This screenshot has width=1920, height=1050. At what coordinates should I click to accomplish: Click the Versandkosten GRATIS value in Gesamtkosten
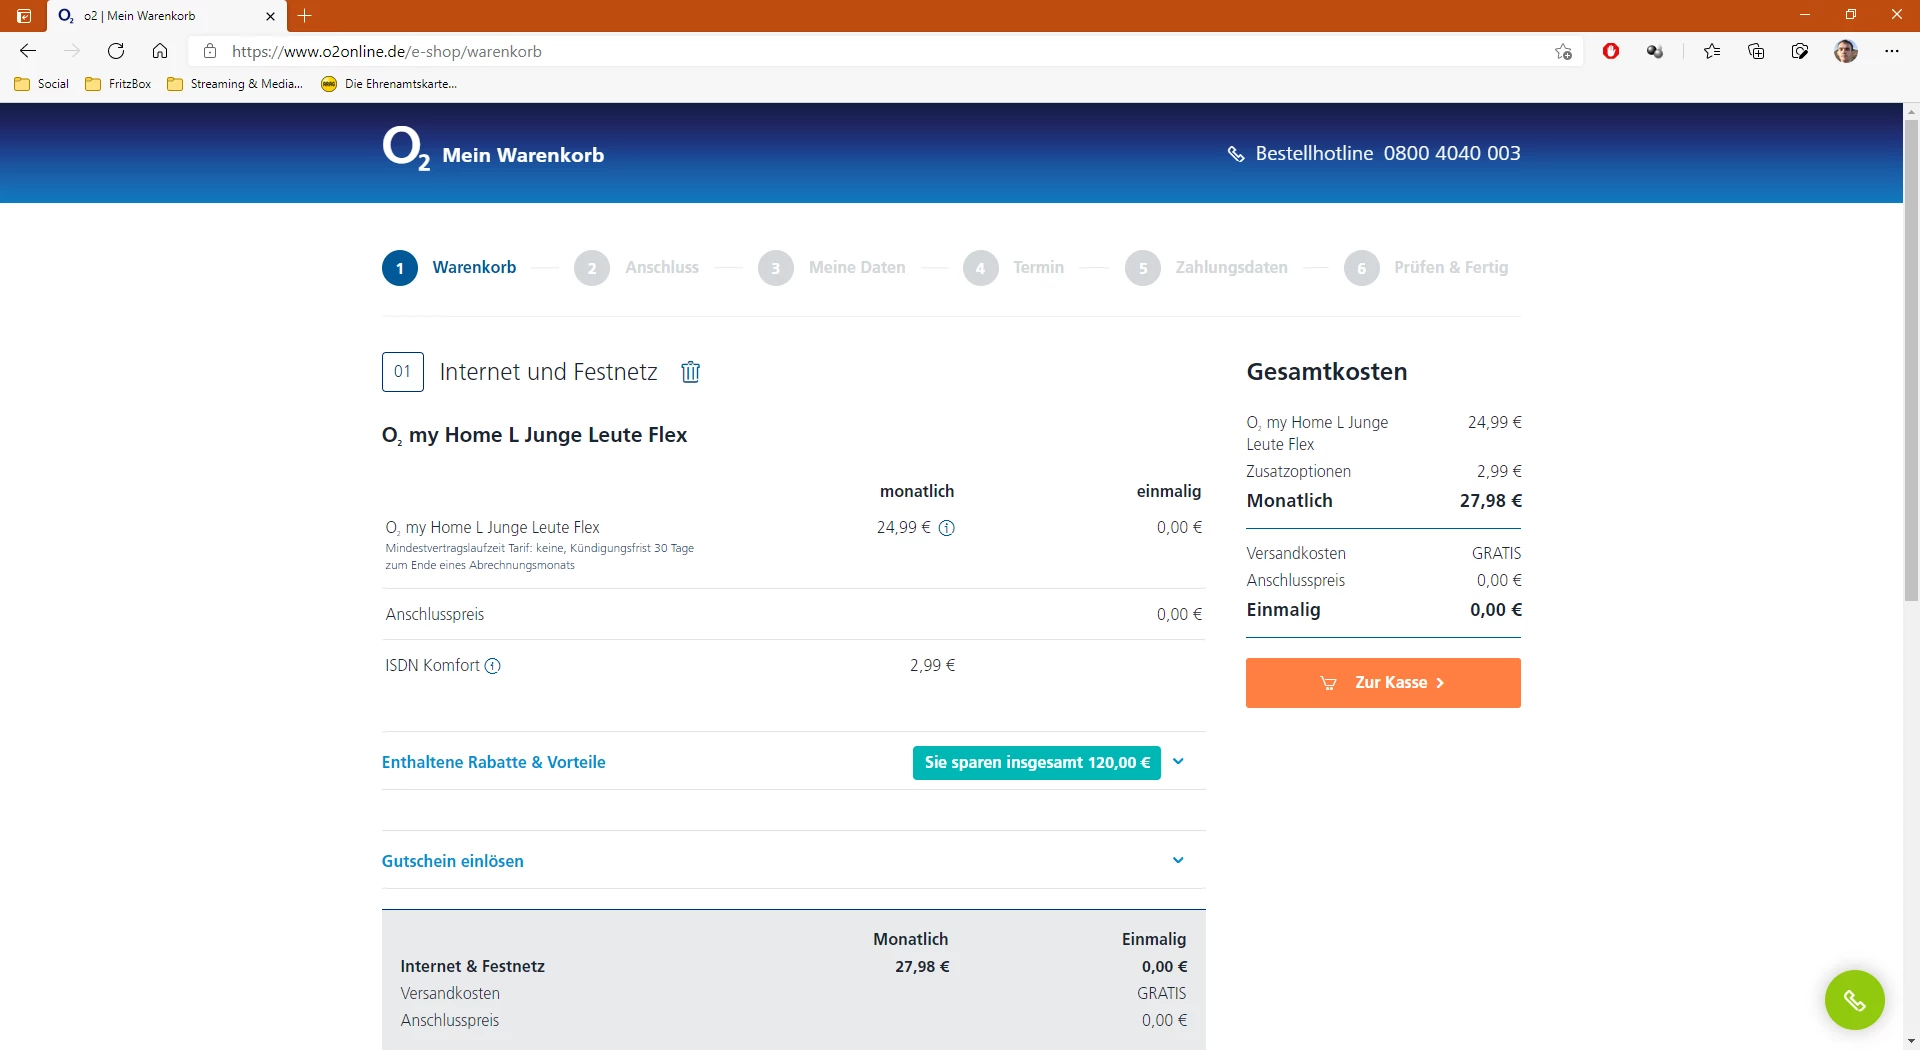1496,554
